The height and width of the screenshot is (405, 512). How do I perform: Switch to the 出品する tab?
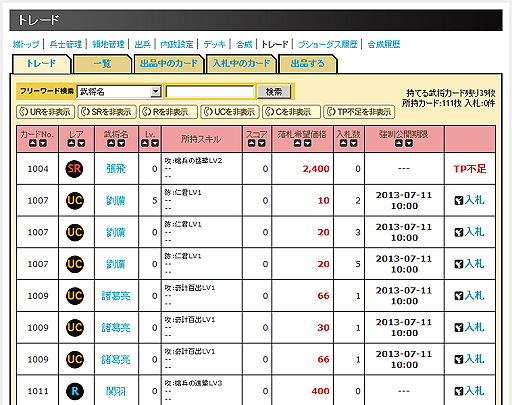click(308, 64)
